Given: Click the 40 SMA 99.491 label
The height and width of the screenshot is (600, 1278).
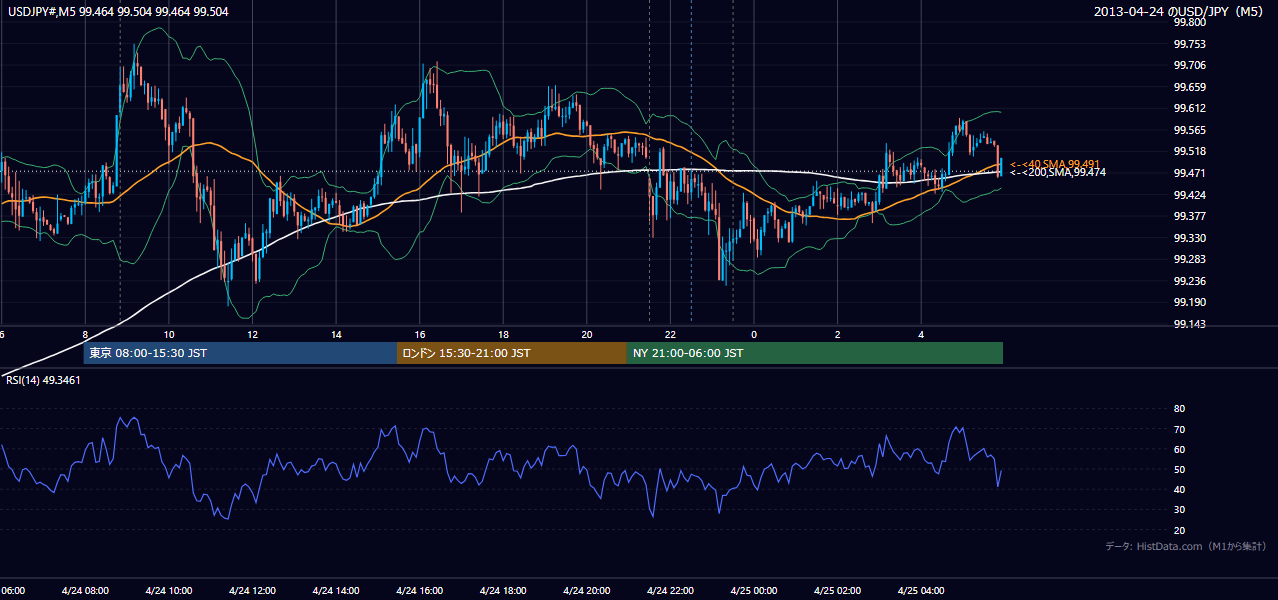Looking at the screenshot, I should click(1055, 164).
